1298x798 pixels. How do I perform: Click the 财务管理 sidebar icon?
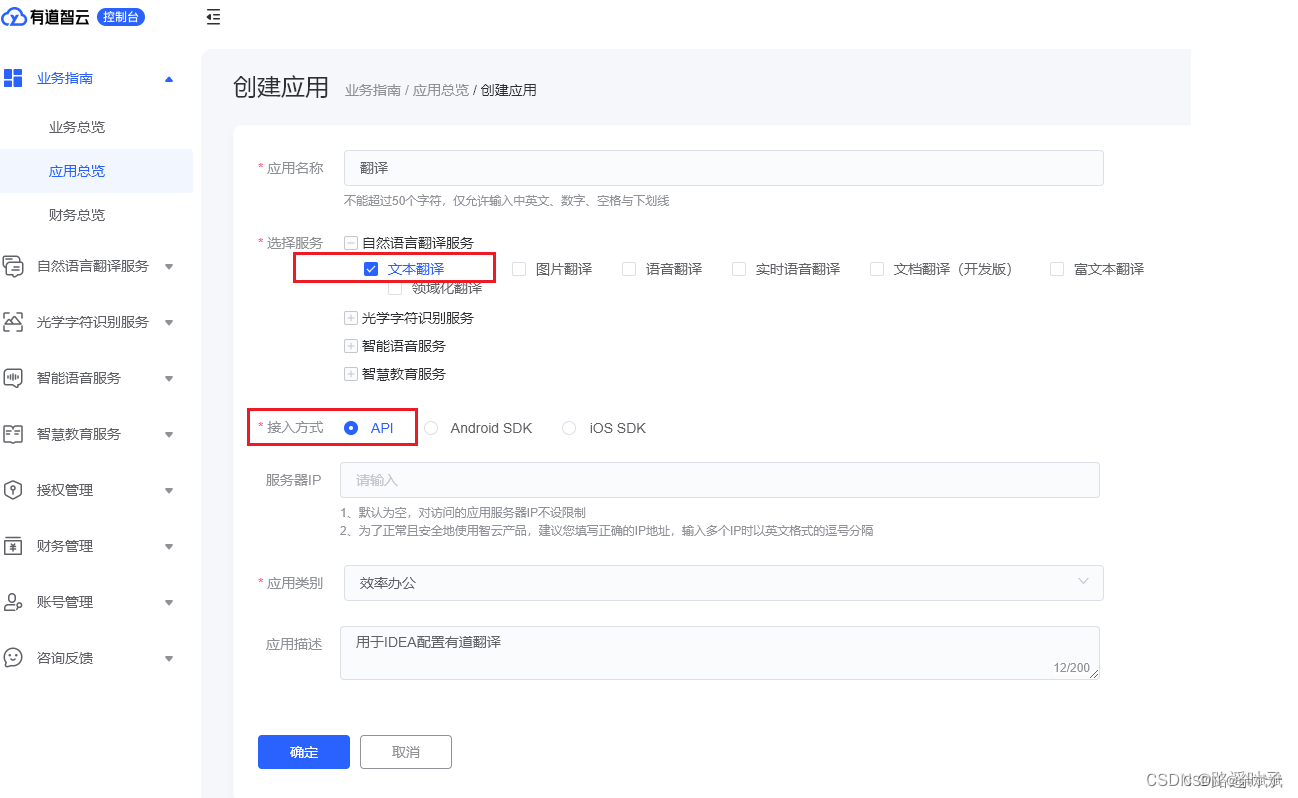tap(13, 546)
